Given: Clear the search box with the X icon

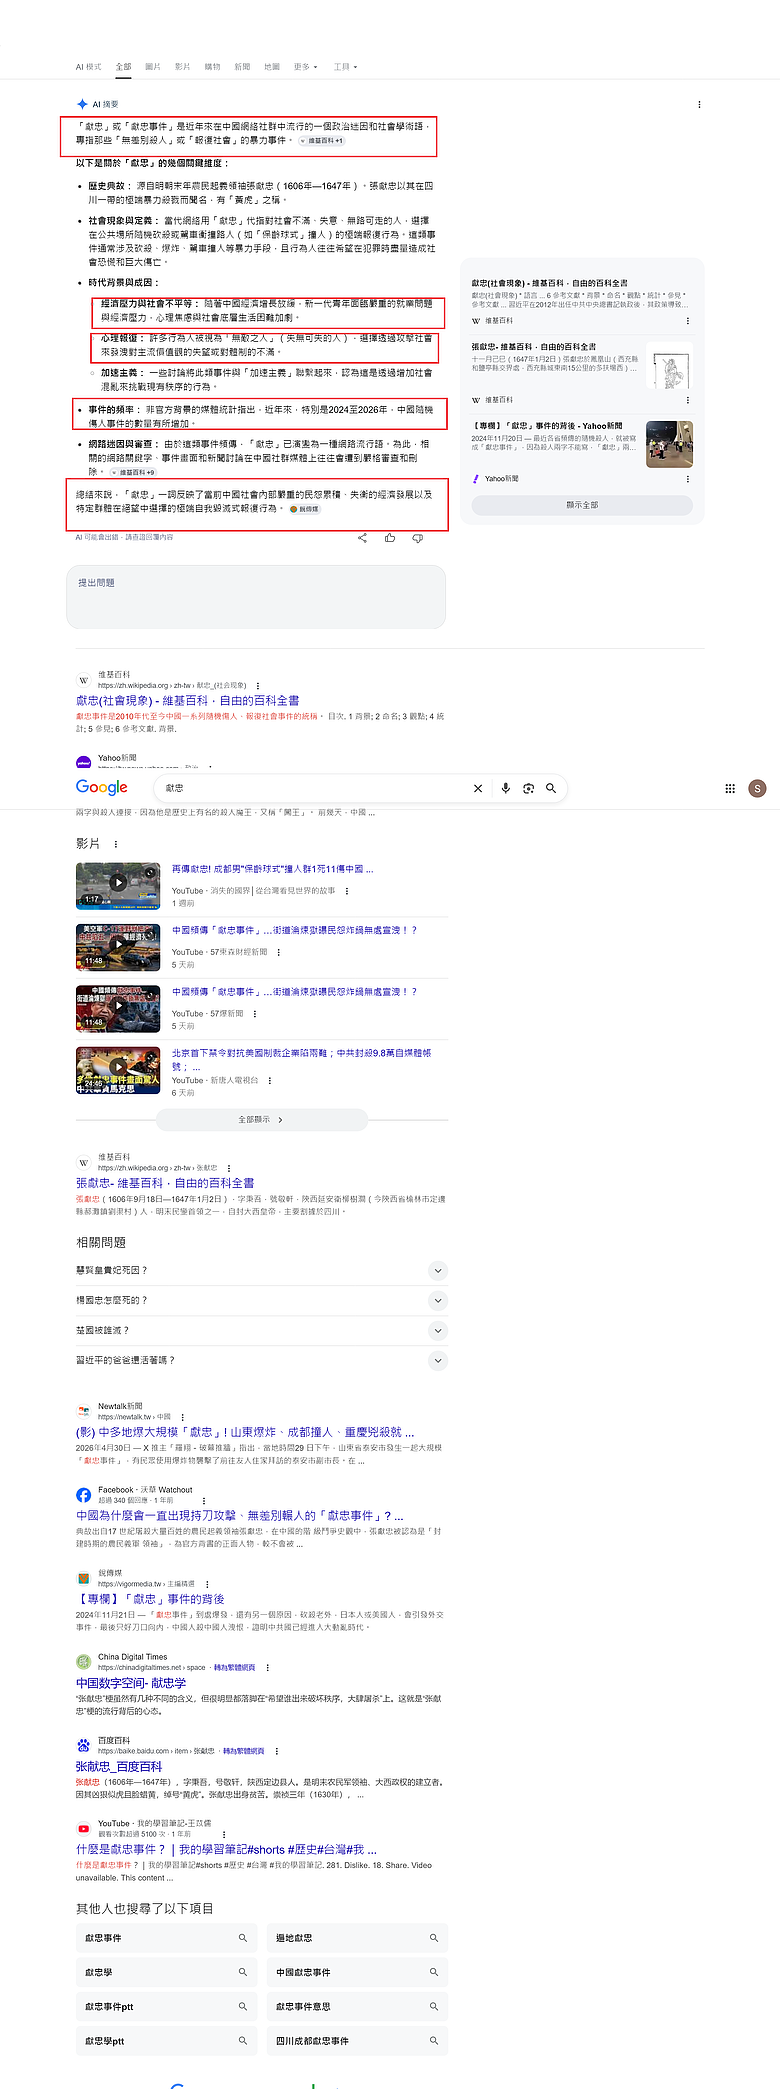Looking at the screenshot, I should tap(478, 788).
